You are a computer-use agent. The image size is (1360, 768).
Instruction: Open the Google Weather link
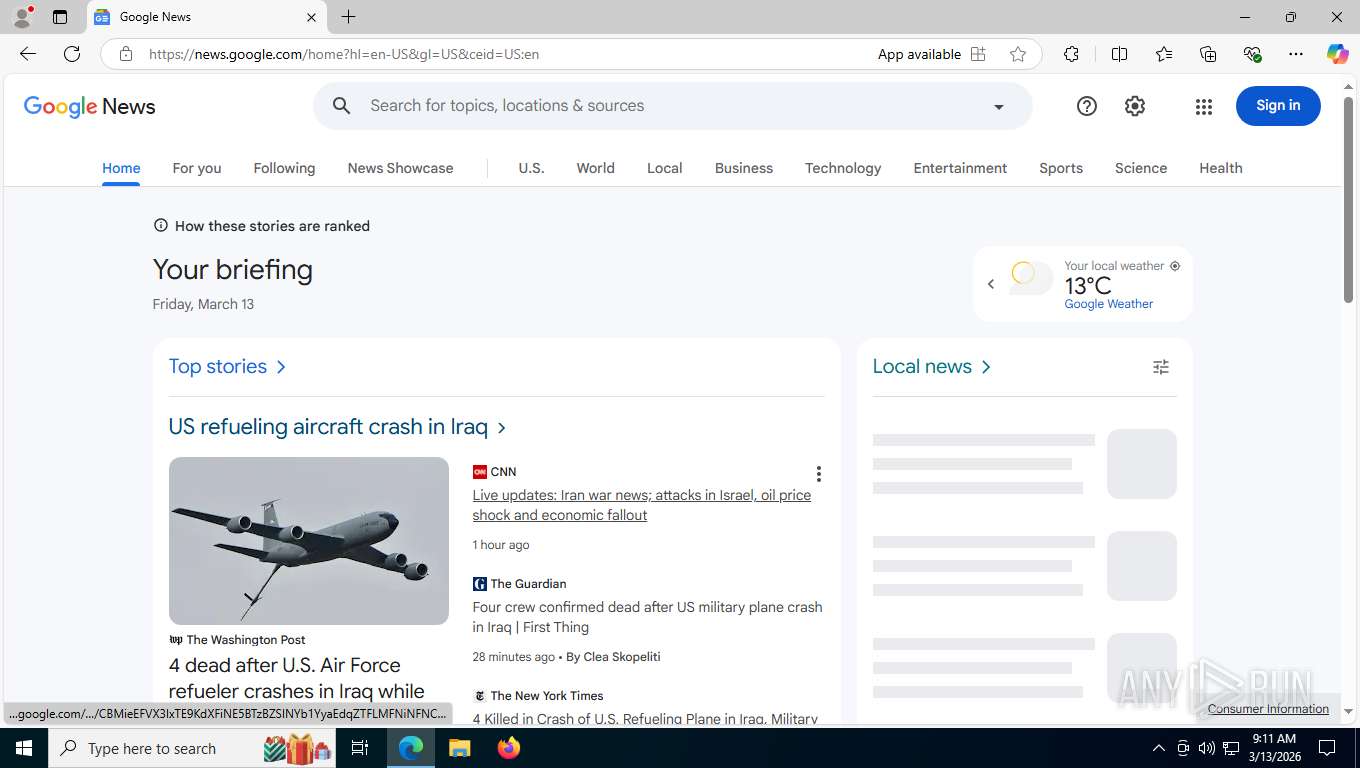(x=1109, y=304)
